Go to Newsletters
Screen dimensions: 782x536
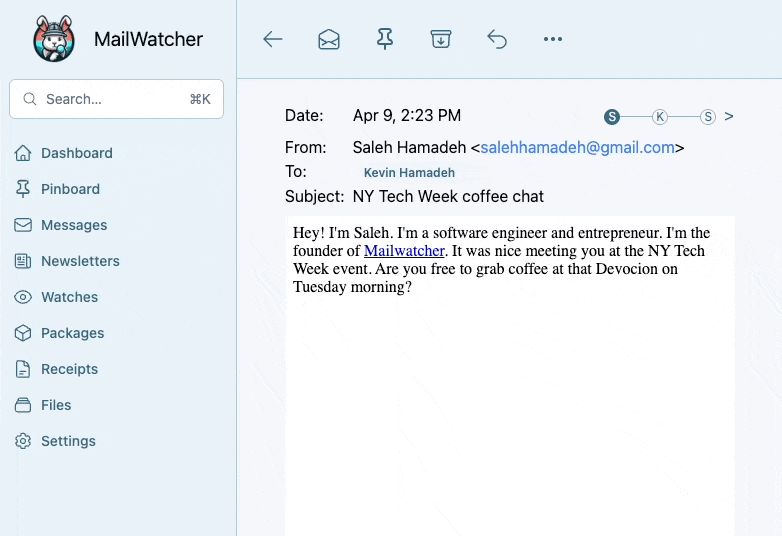tap(80, 261)
